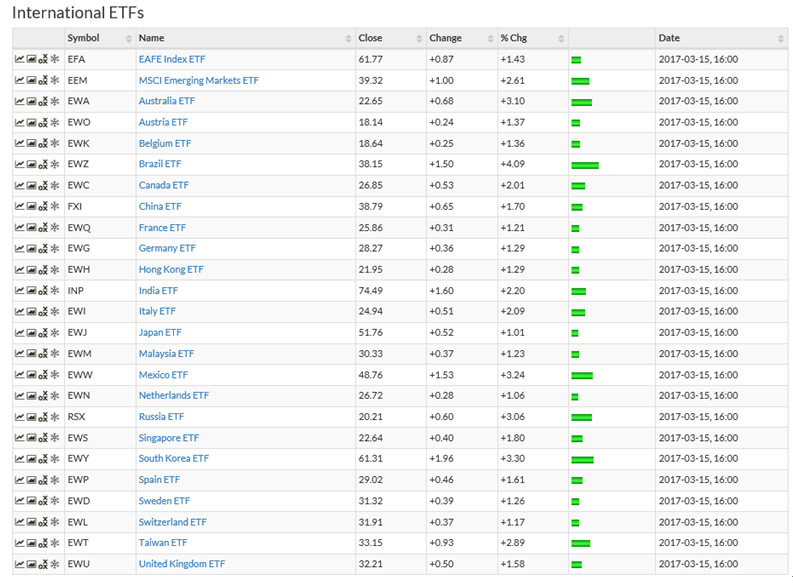Sort by the Date column sort arrows
The width and height of the screenshot is (793, 583).
[x=780, y=38]
